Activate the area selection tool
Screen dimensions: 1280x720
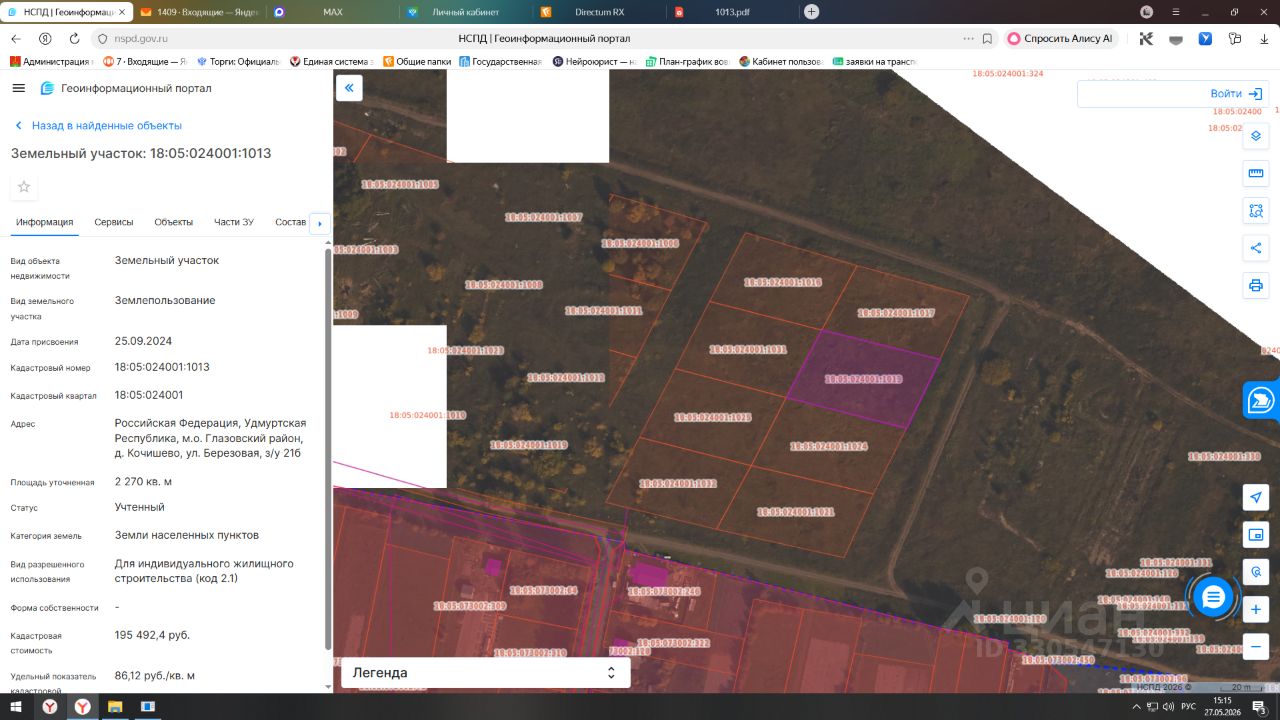[1256, 210]
